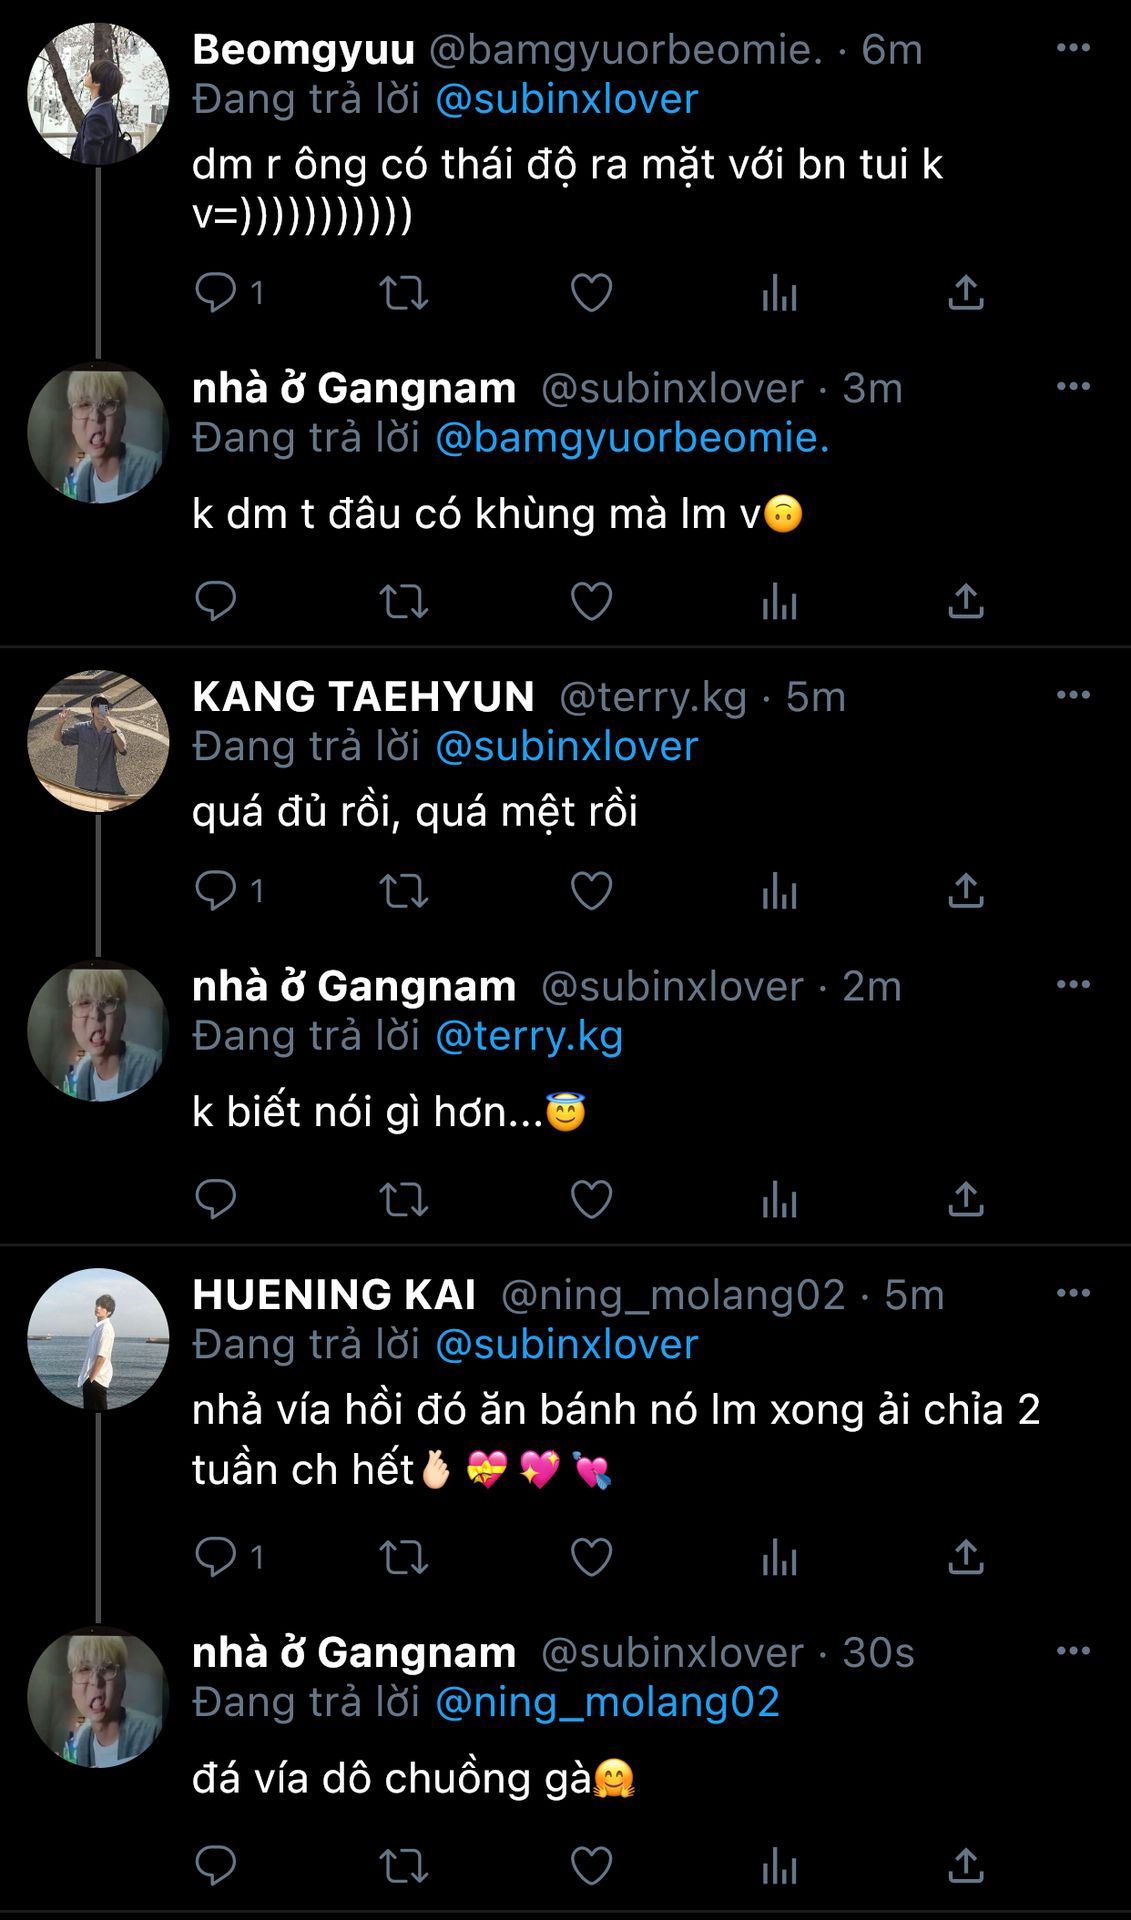View analytics for KANG TAEHYUN's tweet
Viewport: 1131px width, 1920px height.
click(779, 891)
